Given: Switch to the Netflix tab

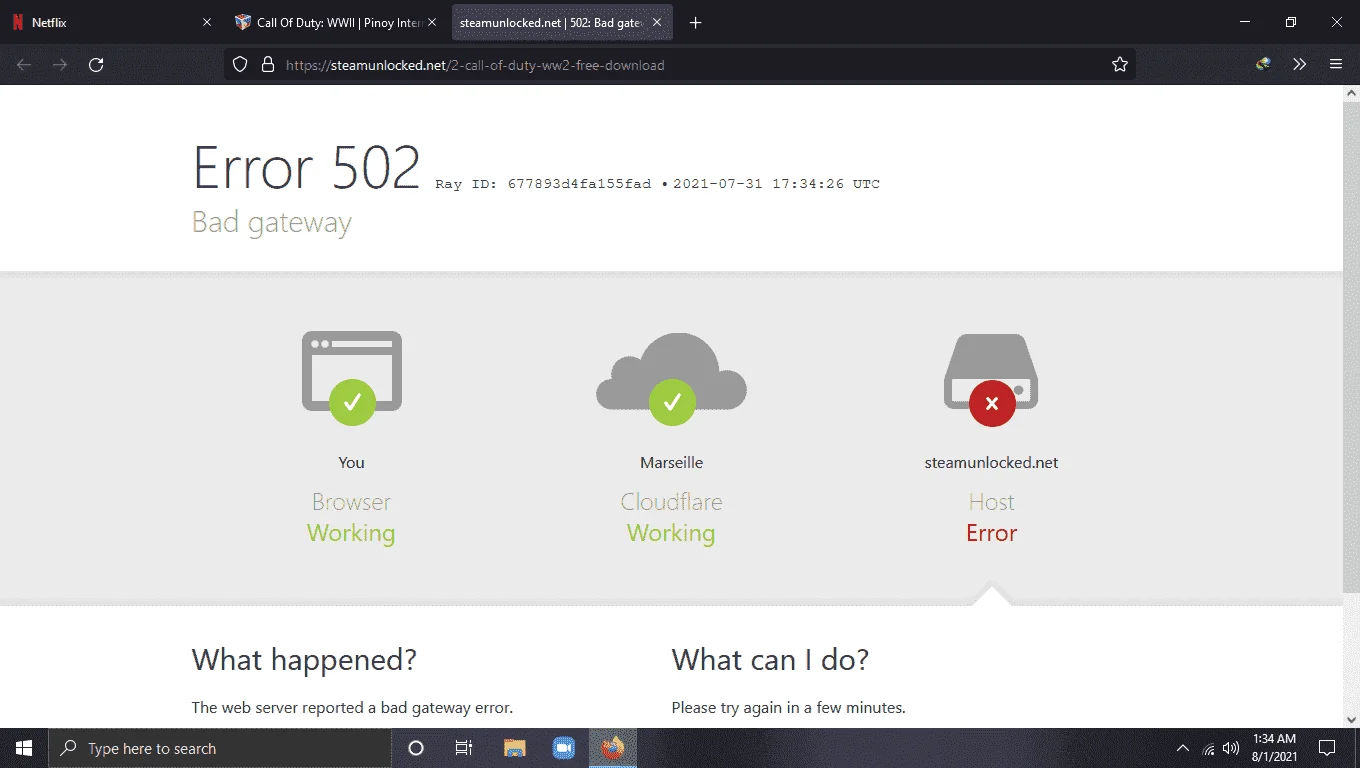Looking at the screenshot, I should (112, 23).
